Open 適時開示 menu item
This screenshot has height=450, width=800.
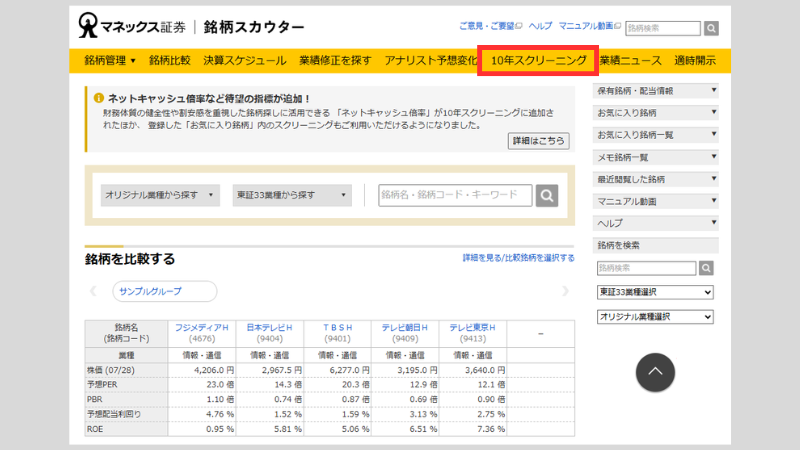point(695,61)
